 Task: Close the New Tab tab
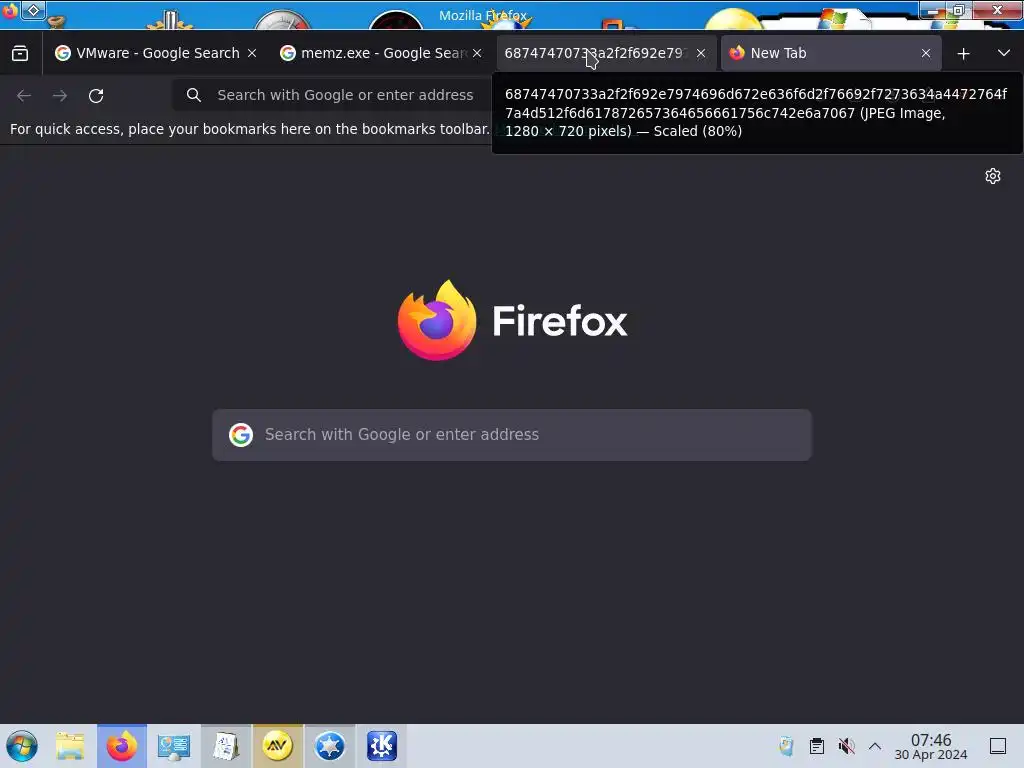pos(926,53)
